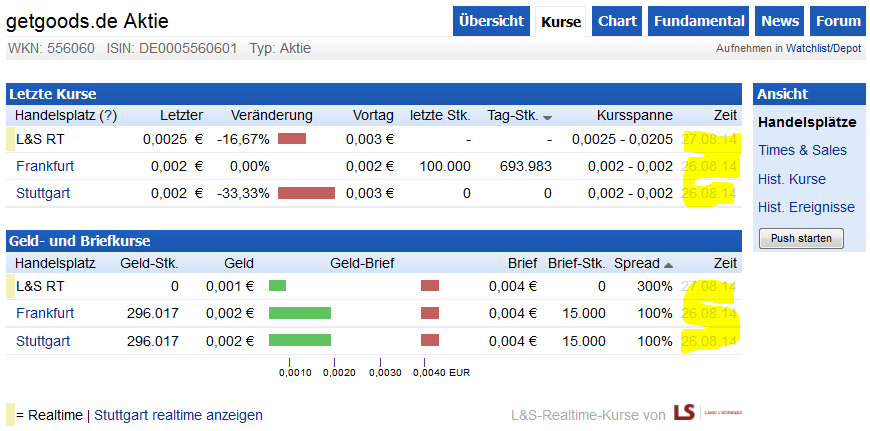Sort by Tag-Stk. column arrow
The height and width of the screenshot is (431, 870).
547,116
